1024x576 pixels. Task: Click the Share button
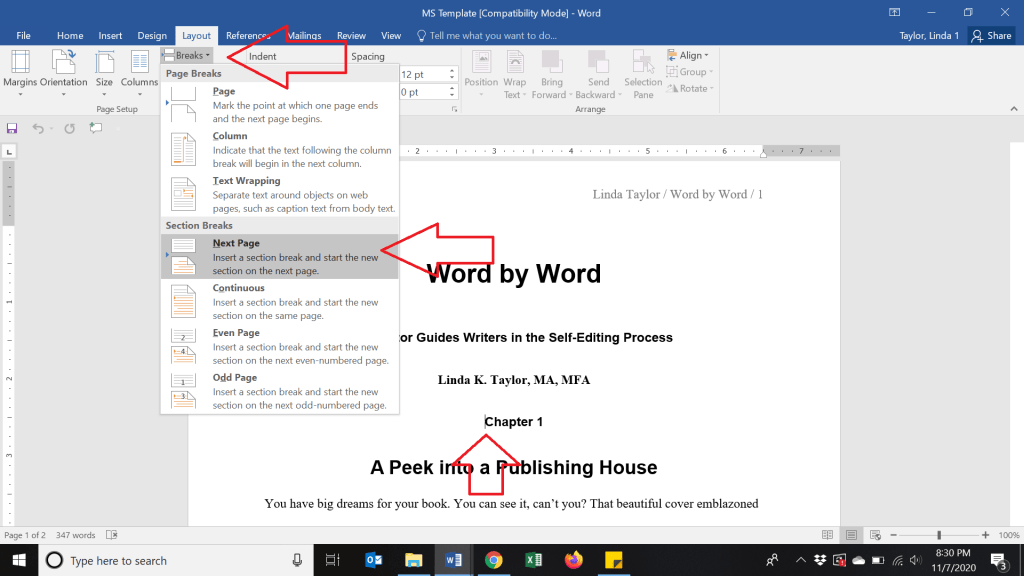coord(992,36)
